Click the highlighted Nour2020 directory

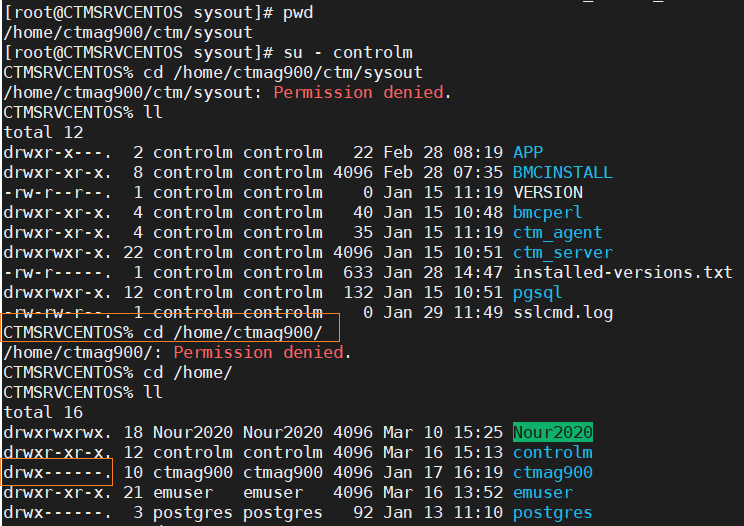(553, 432)
